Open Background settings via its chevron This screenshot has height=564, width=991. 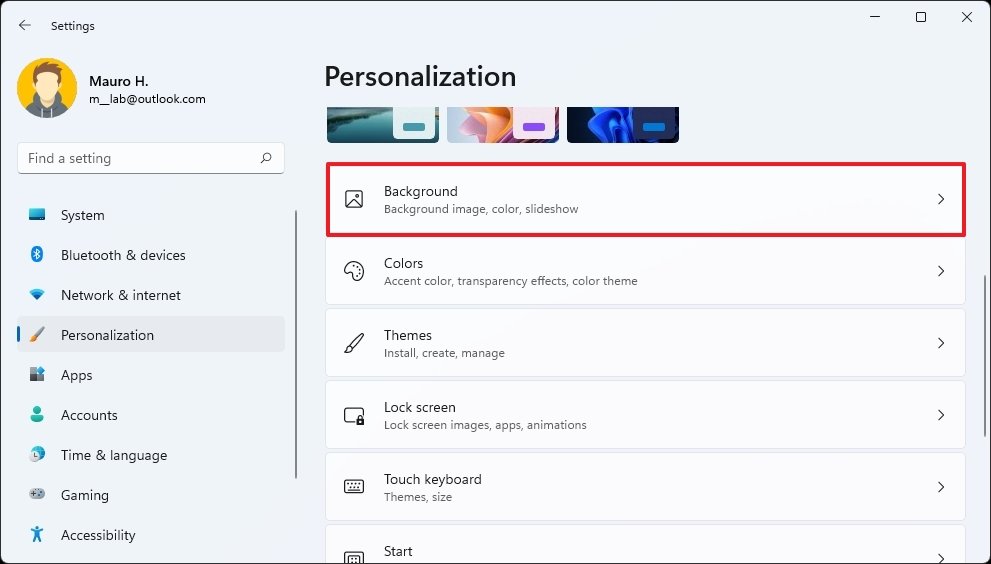pyautogui.click(x=941, y=199)
